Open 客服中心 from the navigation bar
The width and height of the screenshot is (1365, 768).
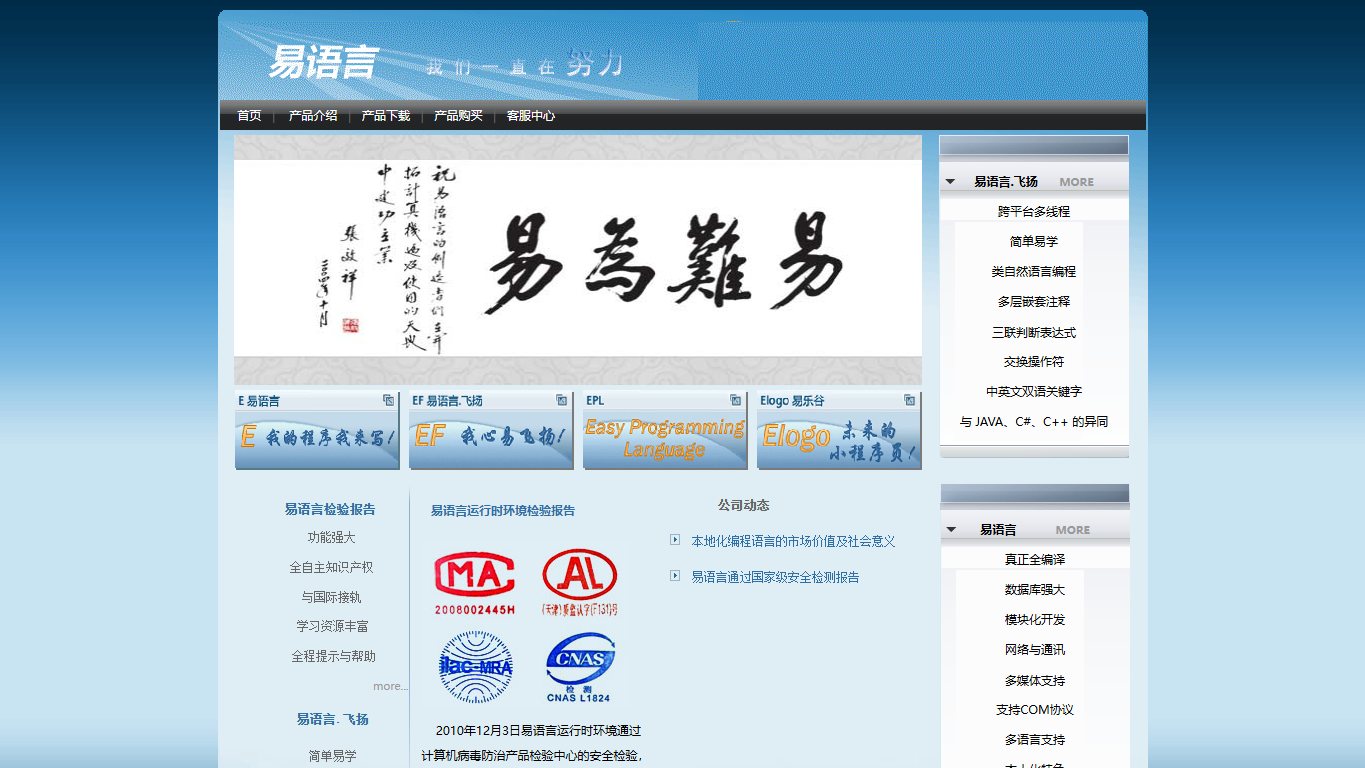(x=531, y=116)
